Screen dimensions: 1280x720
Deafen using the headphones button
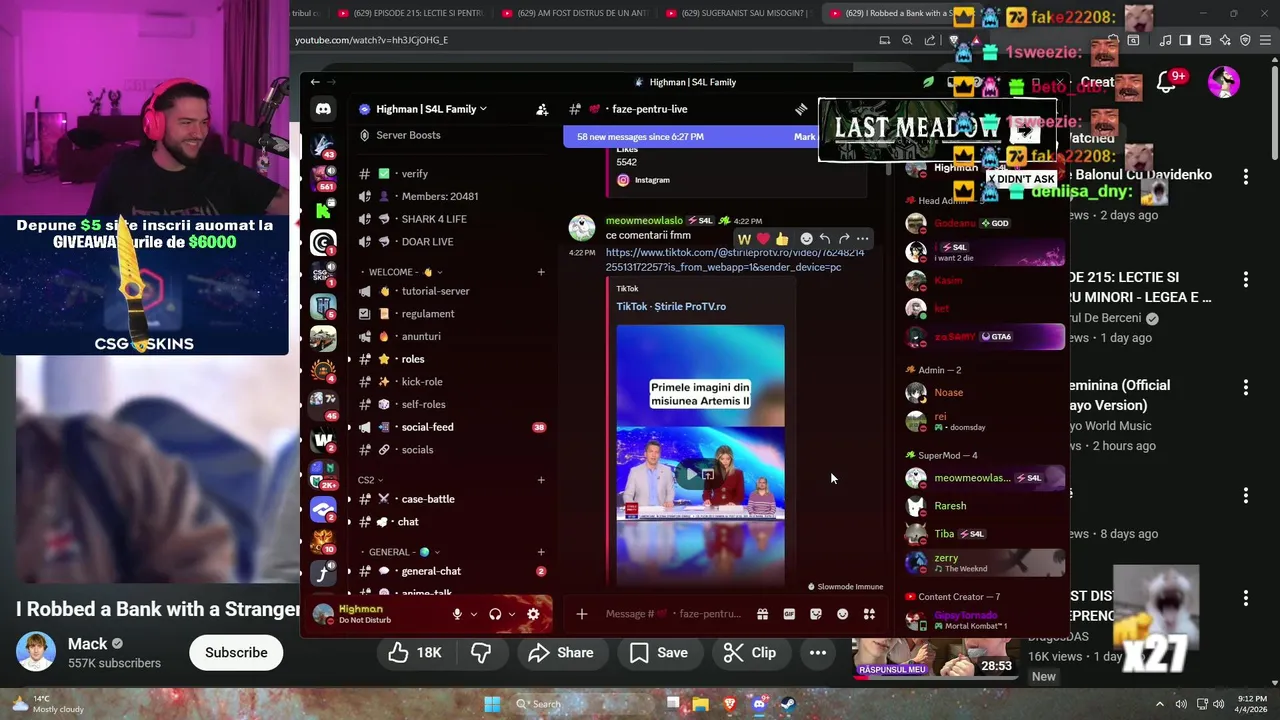coord(495,614)
